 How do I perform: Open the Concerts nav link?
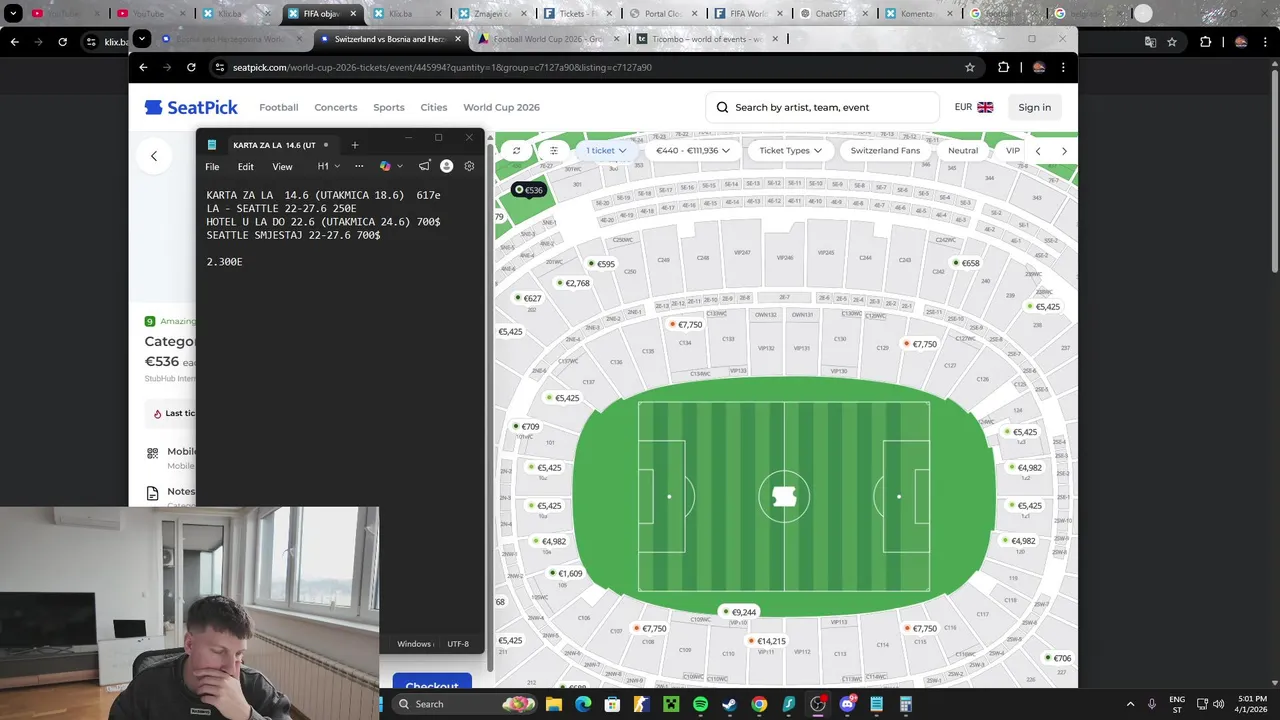[x=336, y=107]
